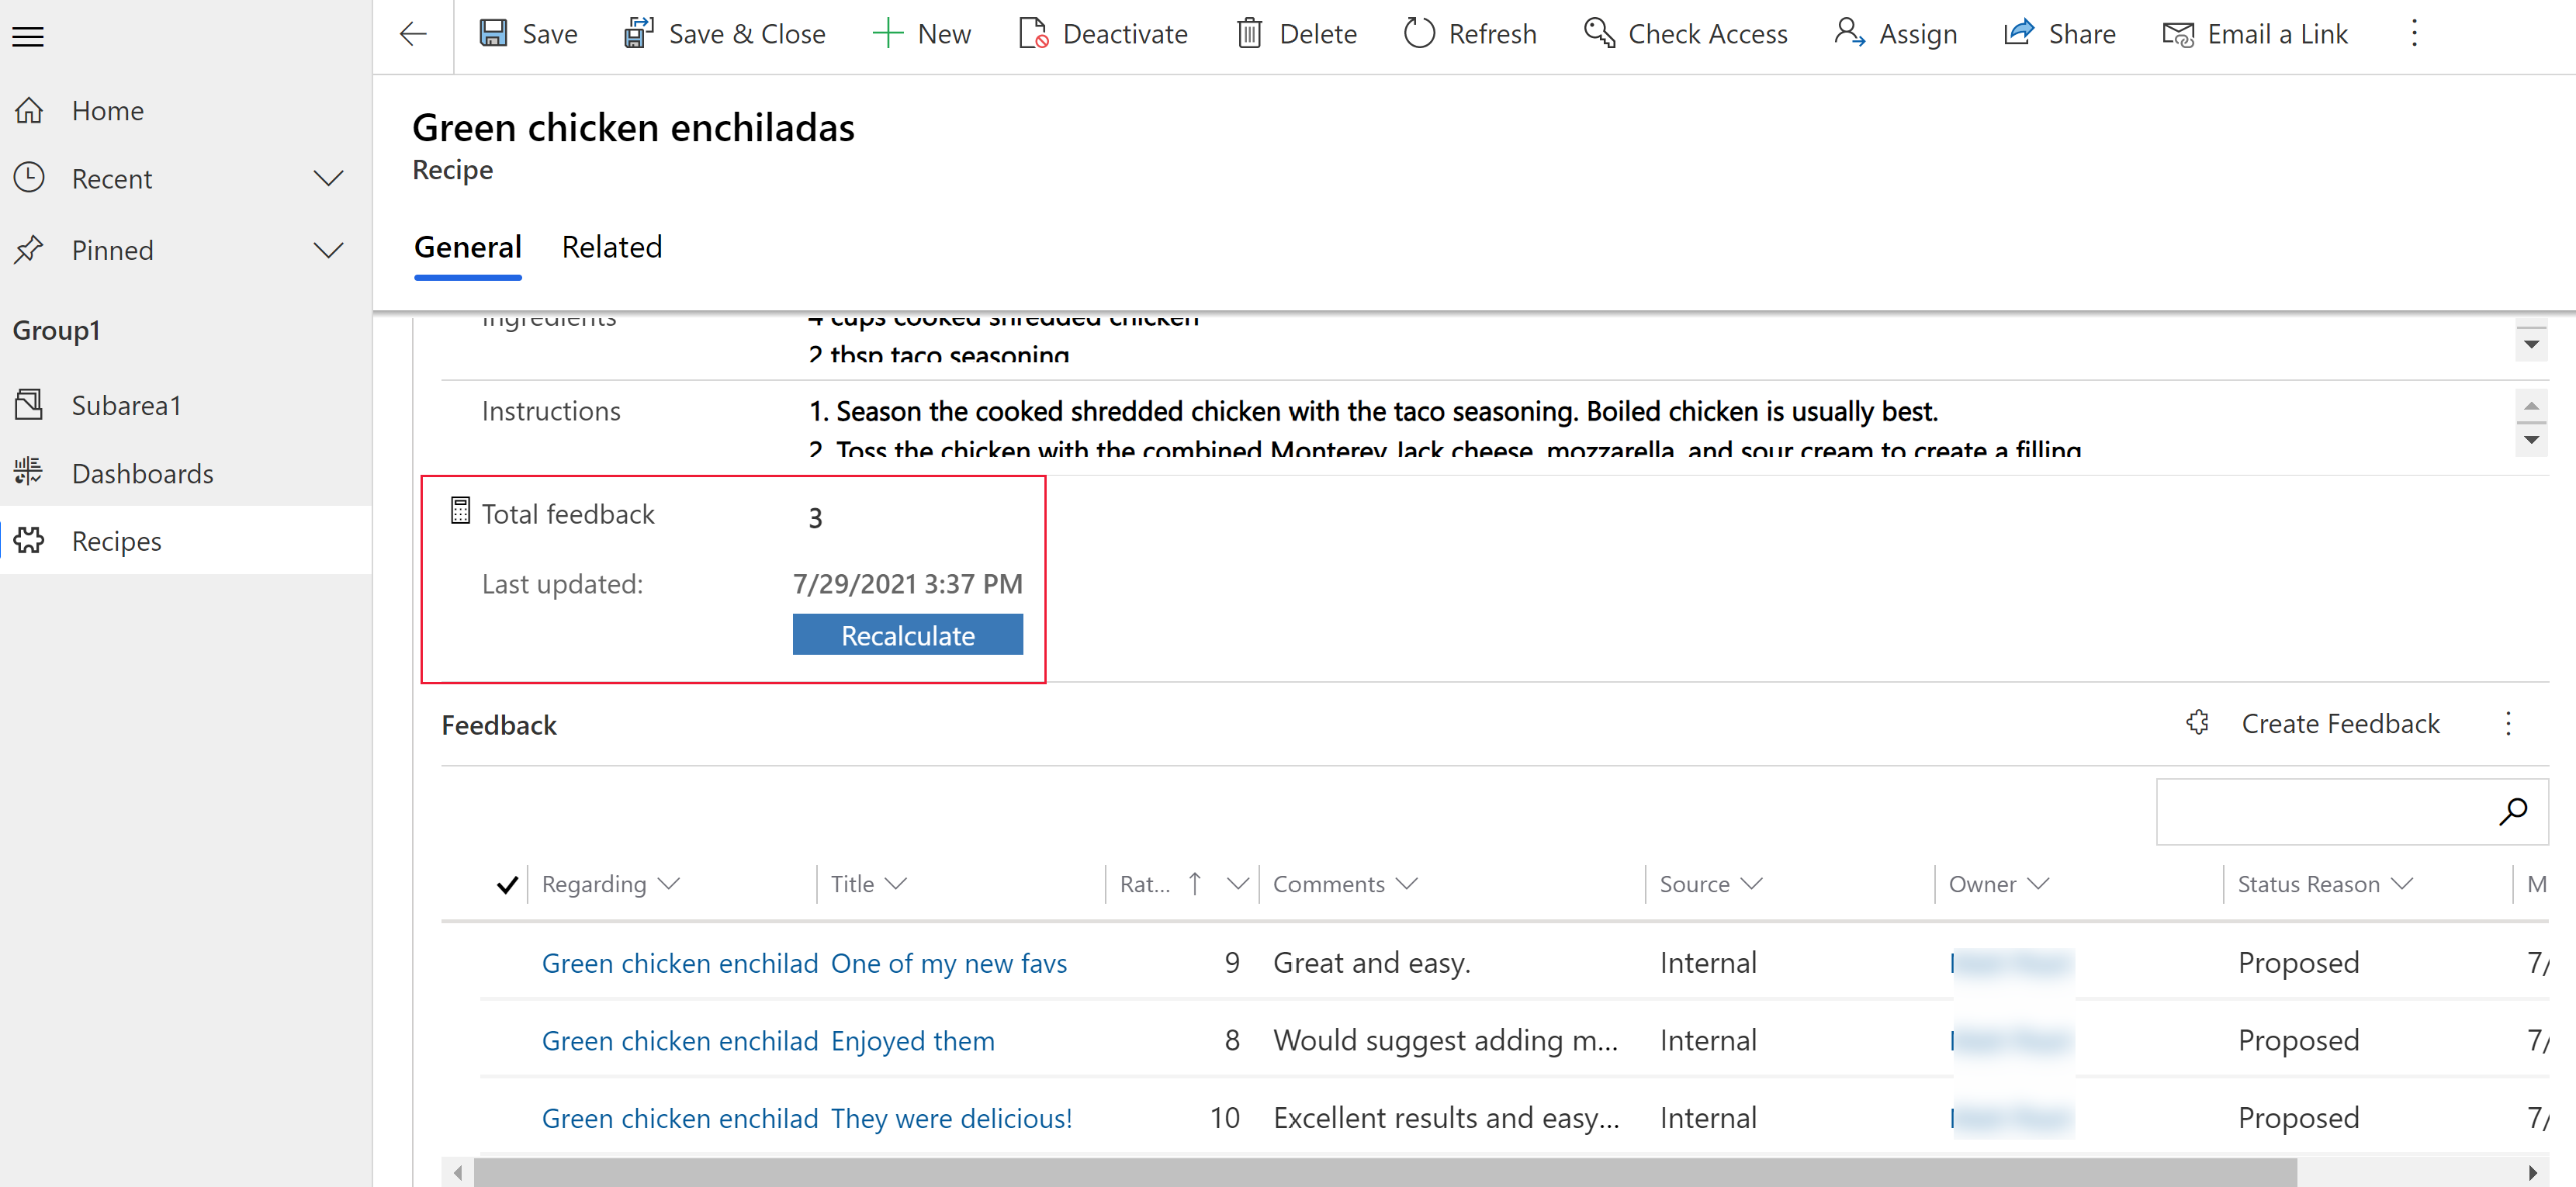The width and height of the screenshot is (2576, 1187).
Task: Click the Refresh icon
Action: coord(1416,33)
